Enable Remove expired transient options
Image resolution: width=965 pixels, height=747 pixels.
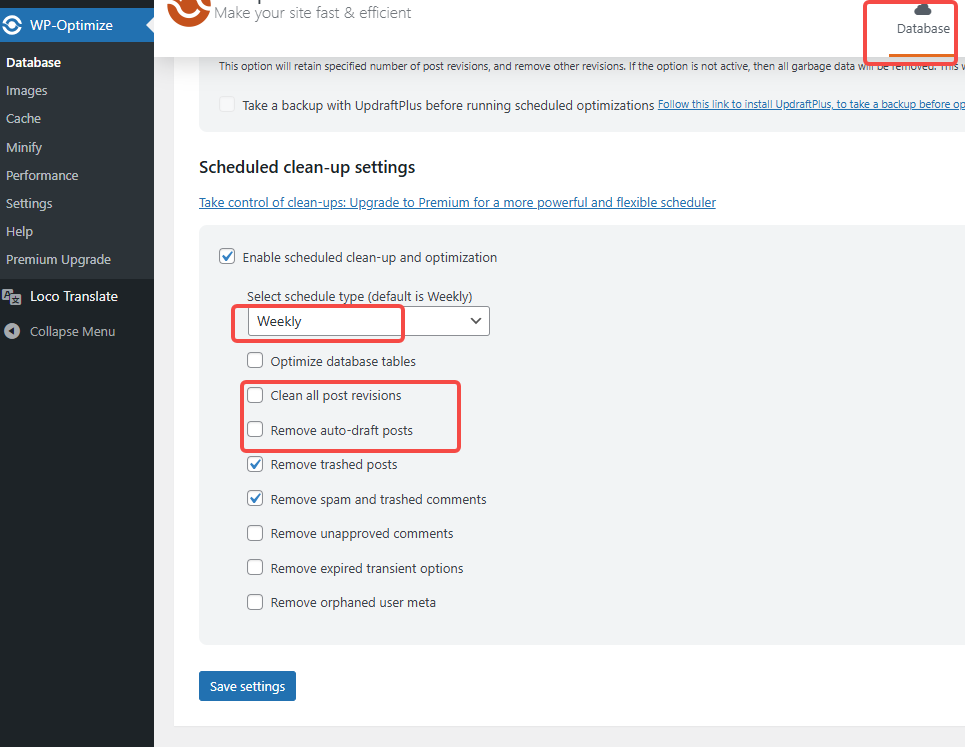pos(255,568)
